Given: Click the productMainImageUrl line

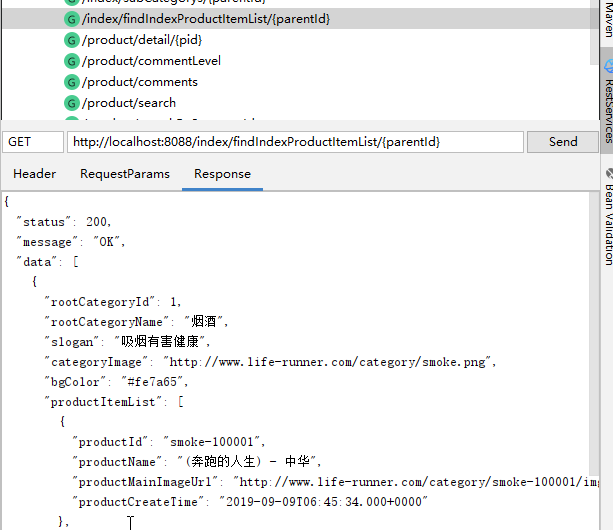Looking at the screenshot, I should coord(335,482).
